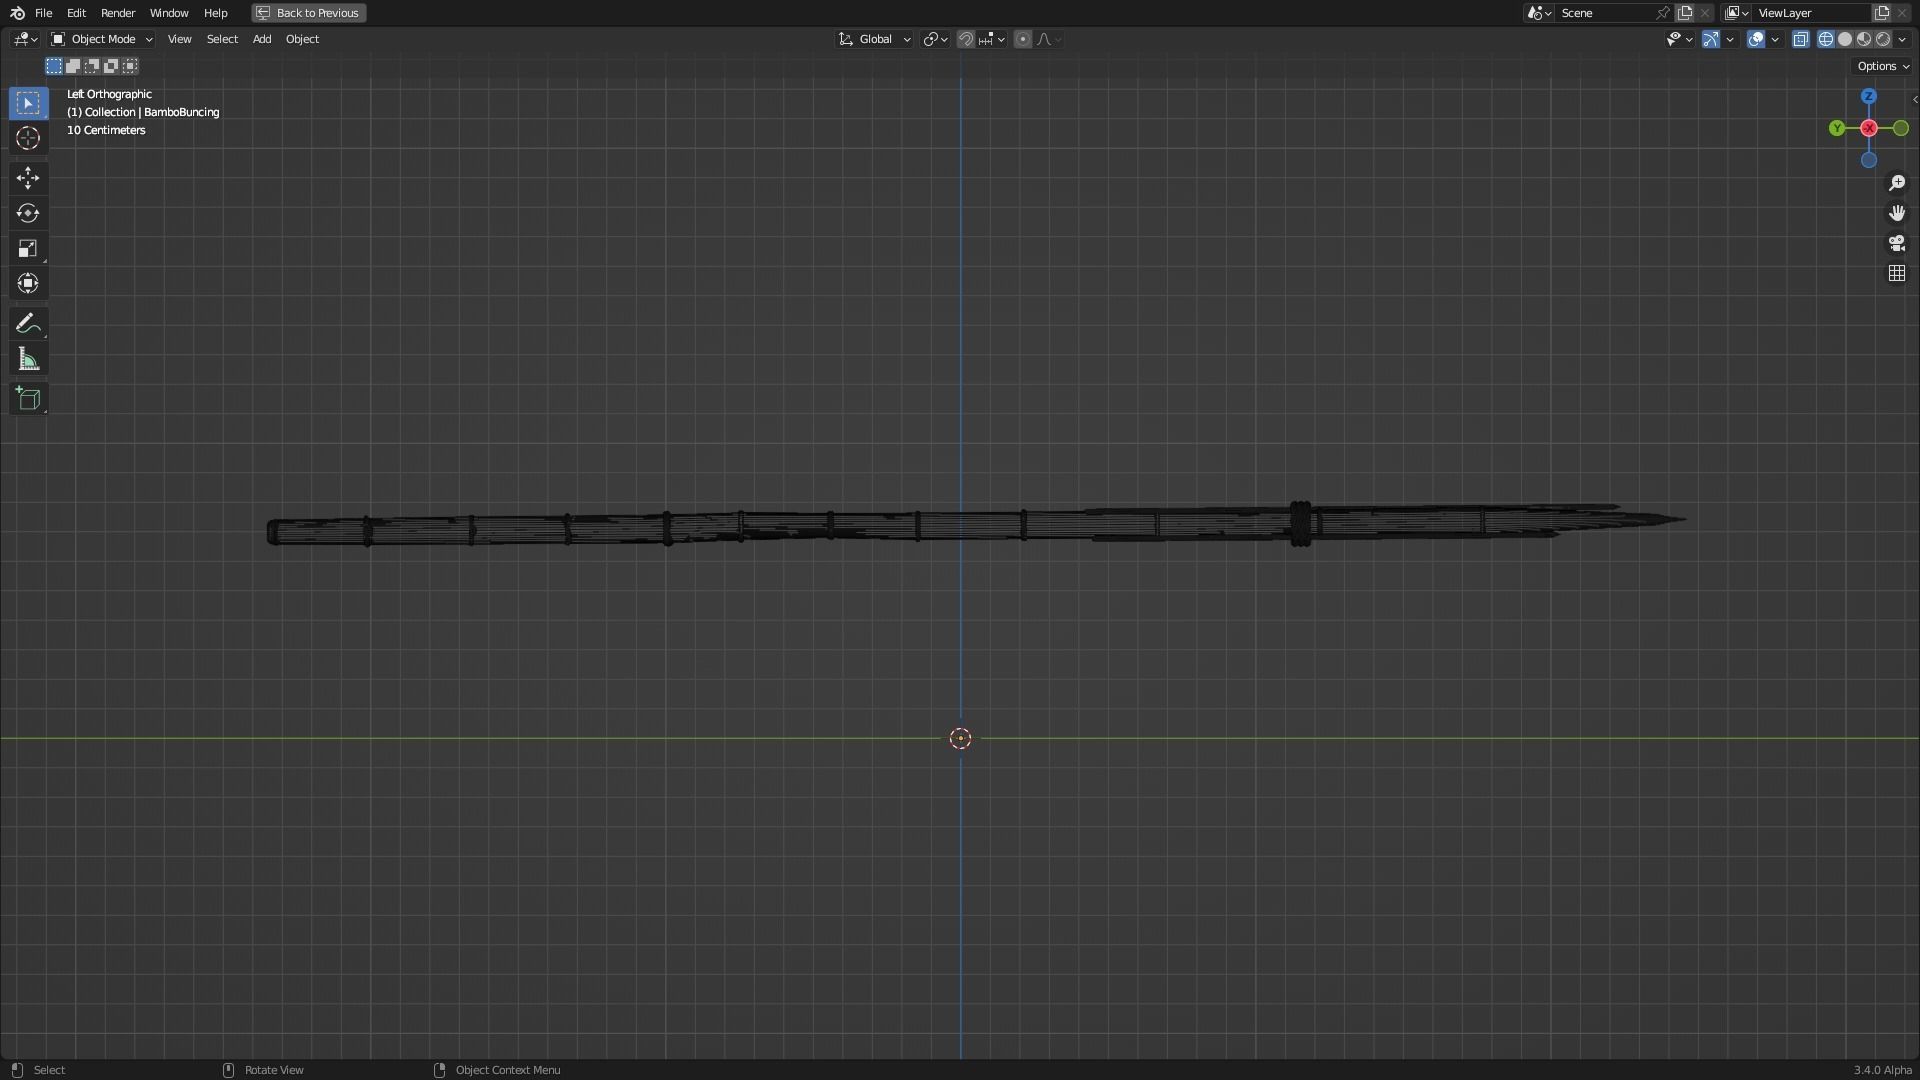
Task: Click the negative Z blue gizmo dot
Action: (1869, 160)
